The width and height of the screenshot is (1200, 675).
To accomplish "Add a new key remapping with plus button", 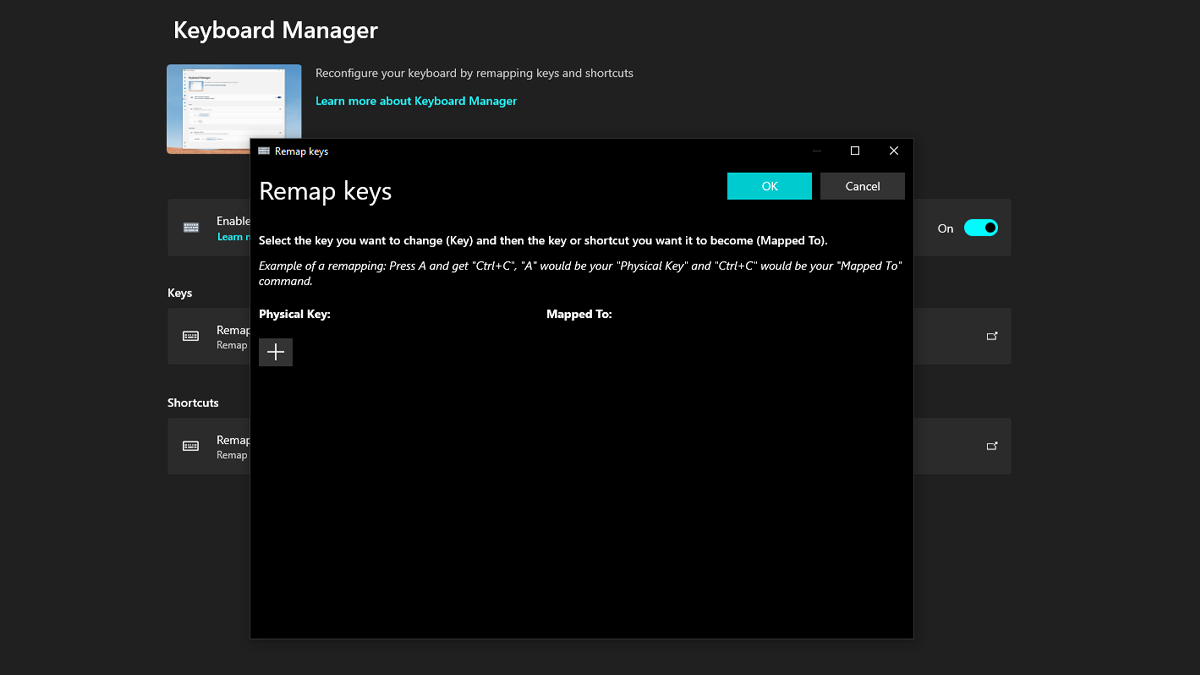I will point(276,352).
